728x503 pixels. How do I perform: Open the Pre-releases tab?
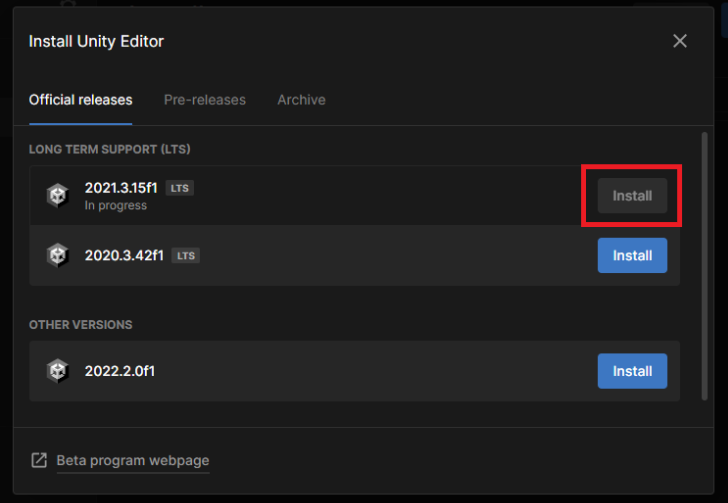(x=205, y=100)
